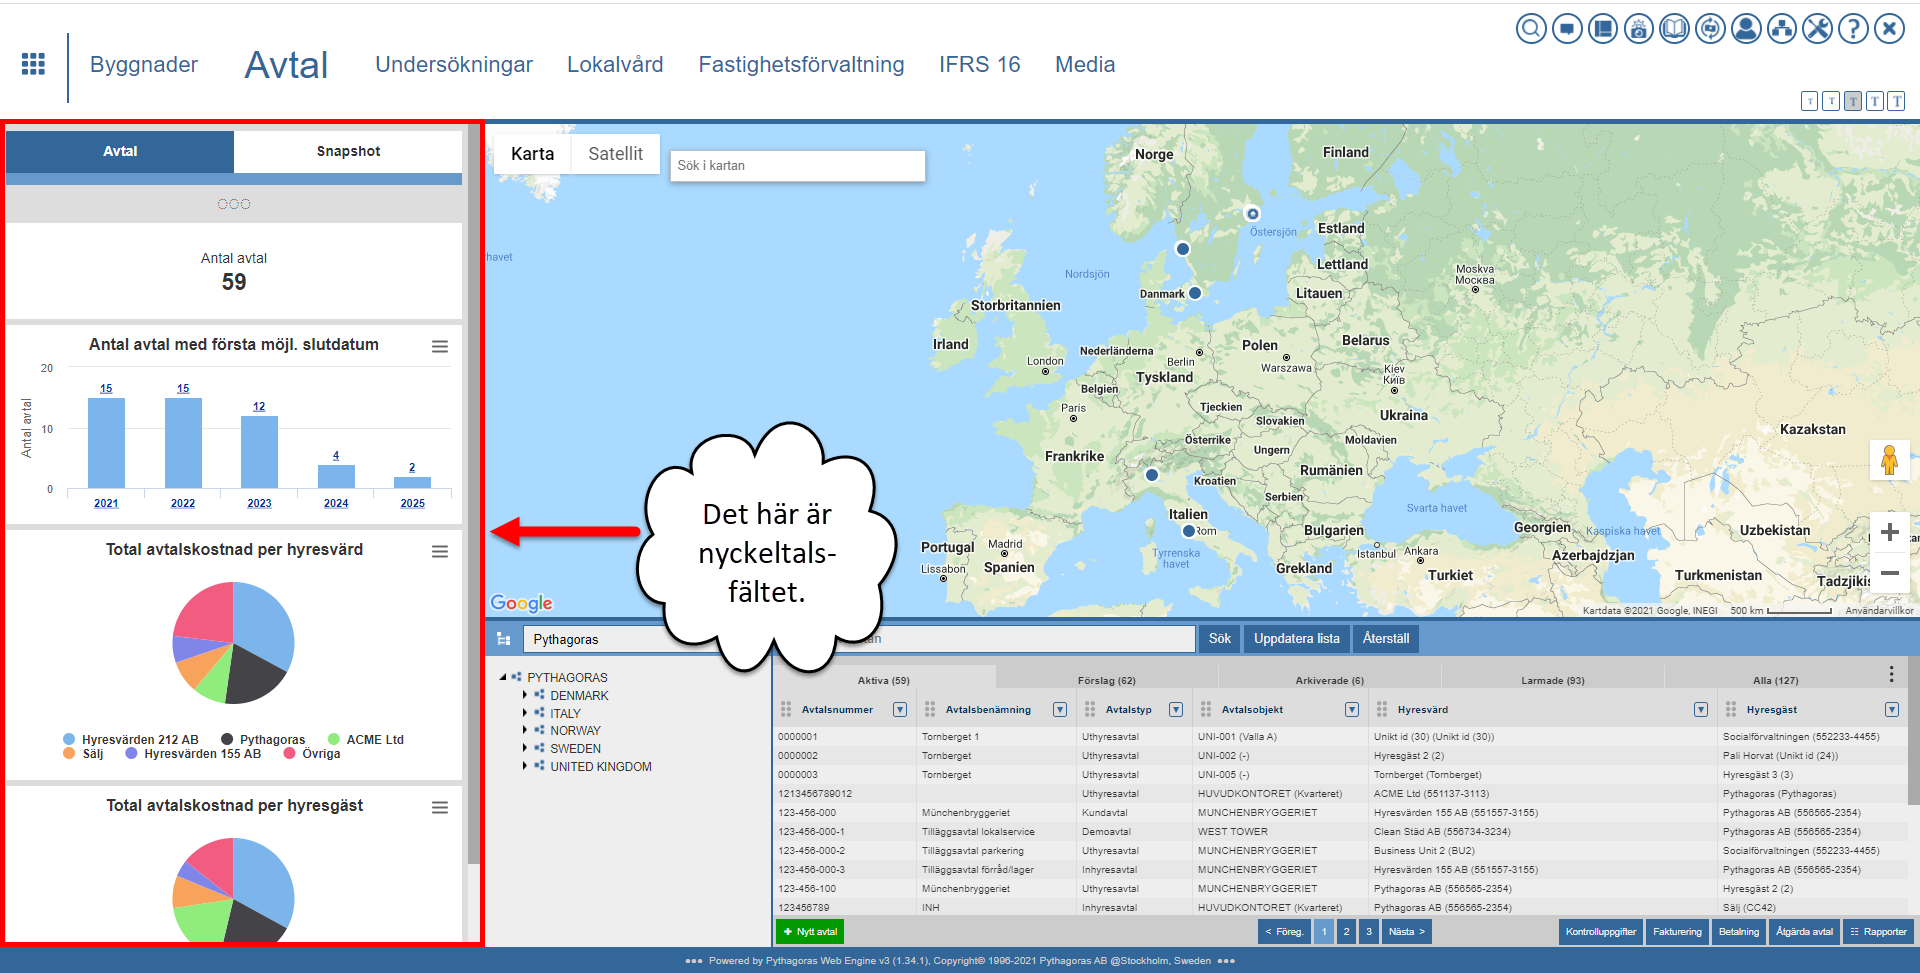The width and height of the screenshot is (1920, 973).
Task: Open the app grid launcher icon
Action: (33, 64)
